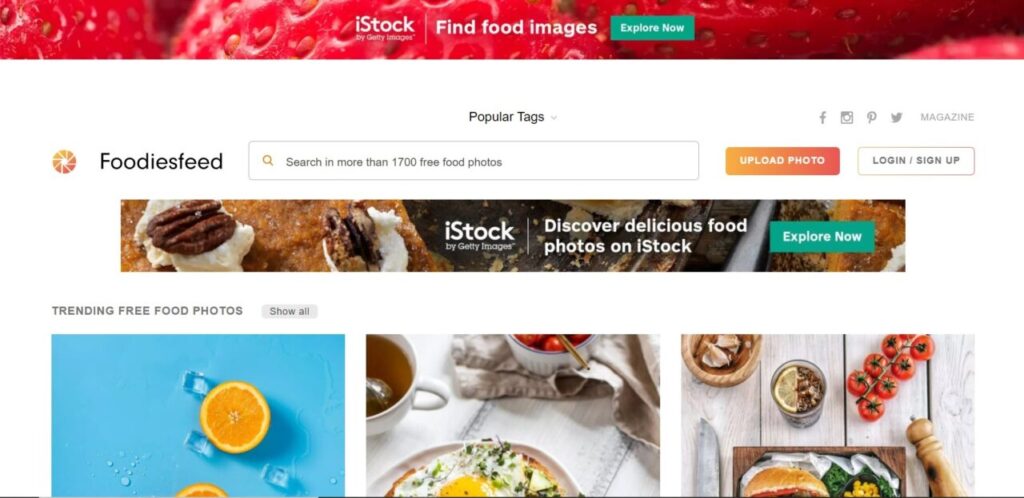Click the Foodiesfeed site name text
Image resolution: width=1024 pixels, height=498 pixels.
pyautogui.click(x=161, y=161)
